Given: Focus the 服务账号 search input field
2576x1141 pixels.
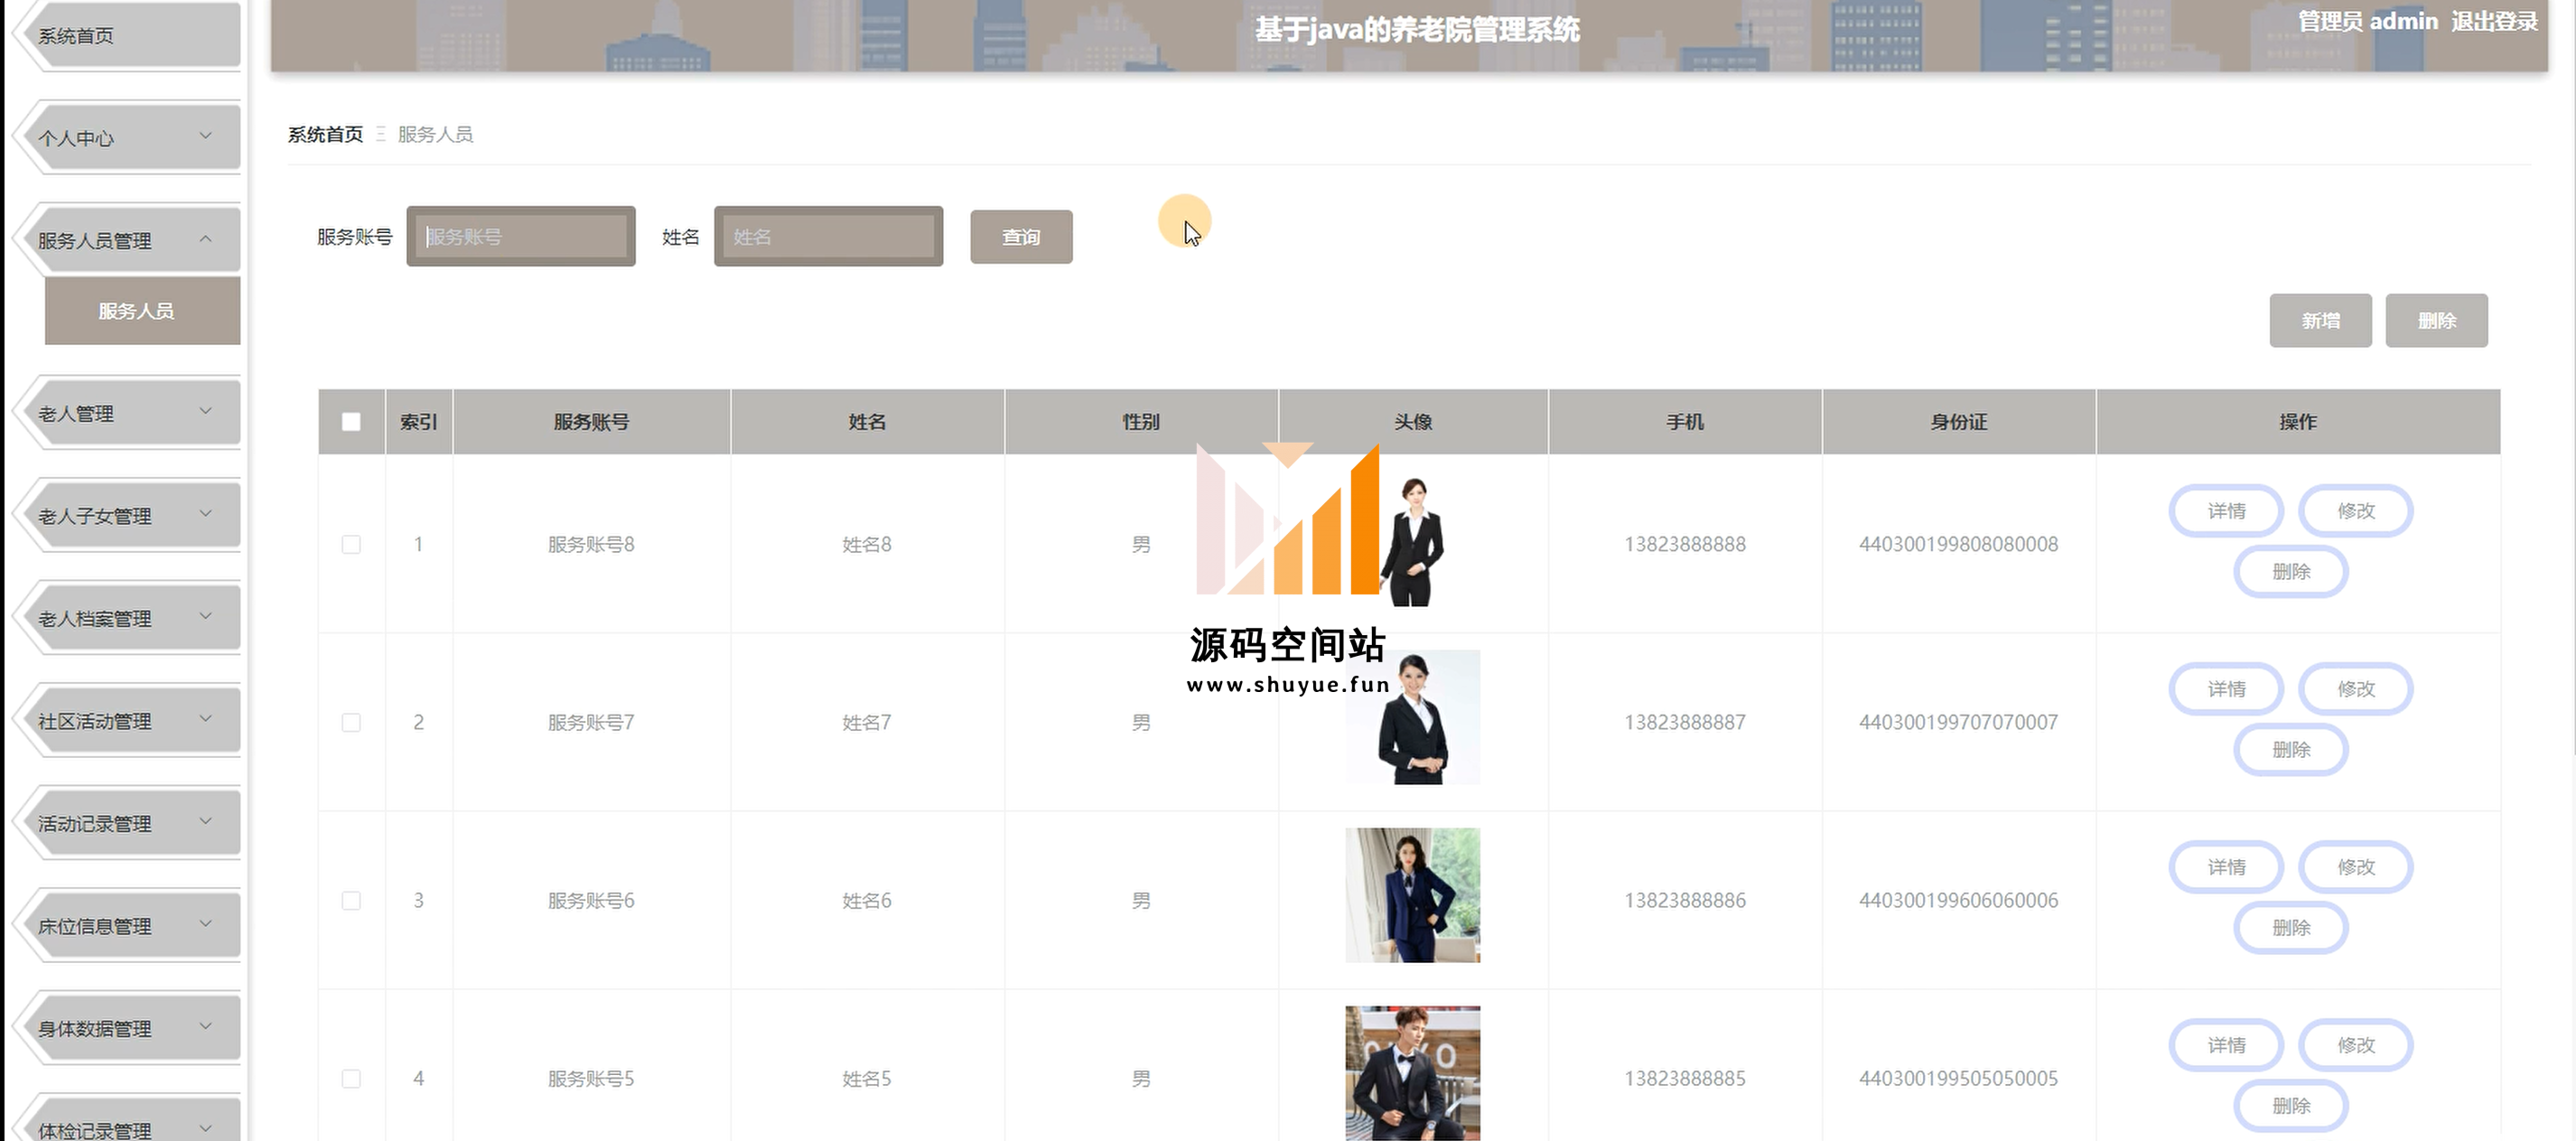Looking at the screenshot, I should [521, 237].
